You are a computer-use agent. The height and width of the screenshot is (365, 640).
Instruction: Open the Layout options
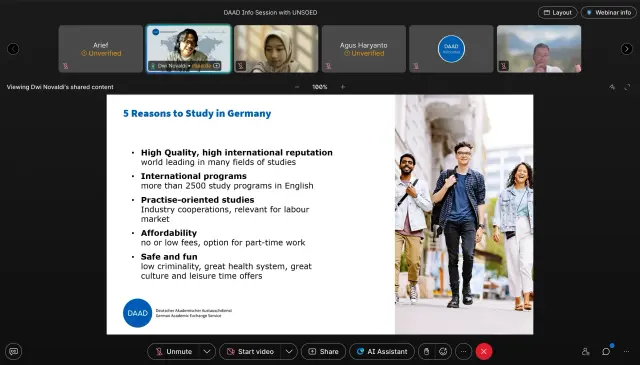558,13
